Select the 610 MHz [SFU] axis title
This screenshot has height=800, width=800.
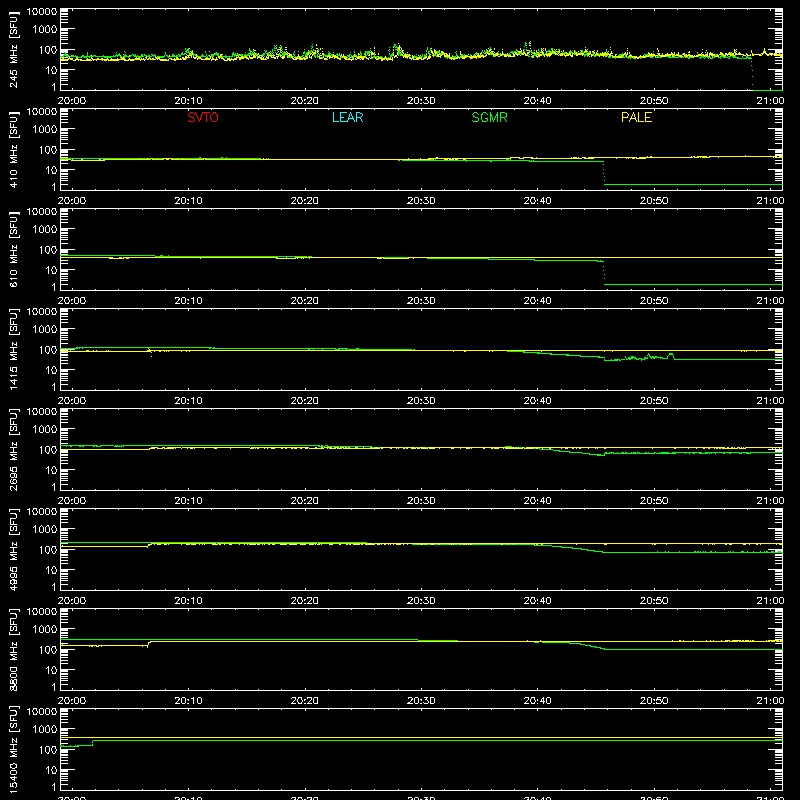coord(14,249)
